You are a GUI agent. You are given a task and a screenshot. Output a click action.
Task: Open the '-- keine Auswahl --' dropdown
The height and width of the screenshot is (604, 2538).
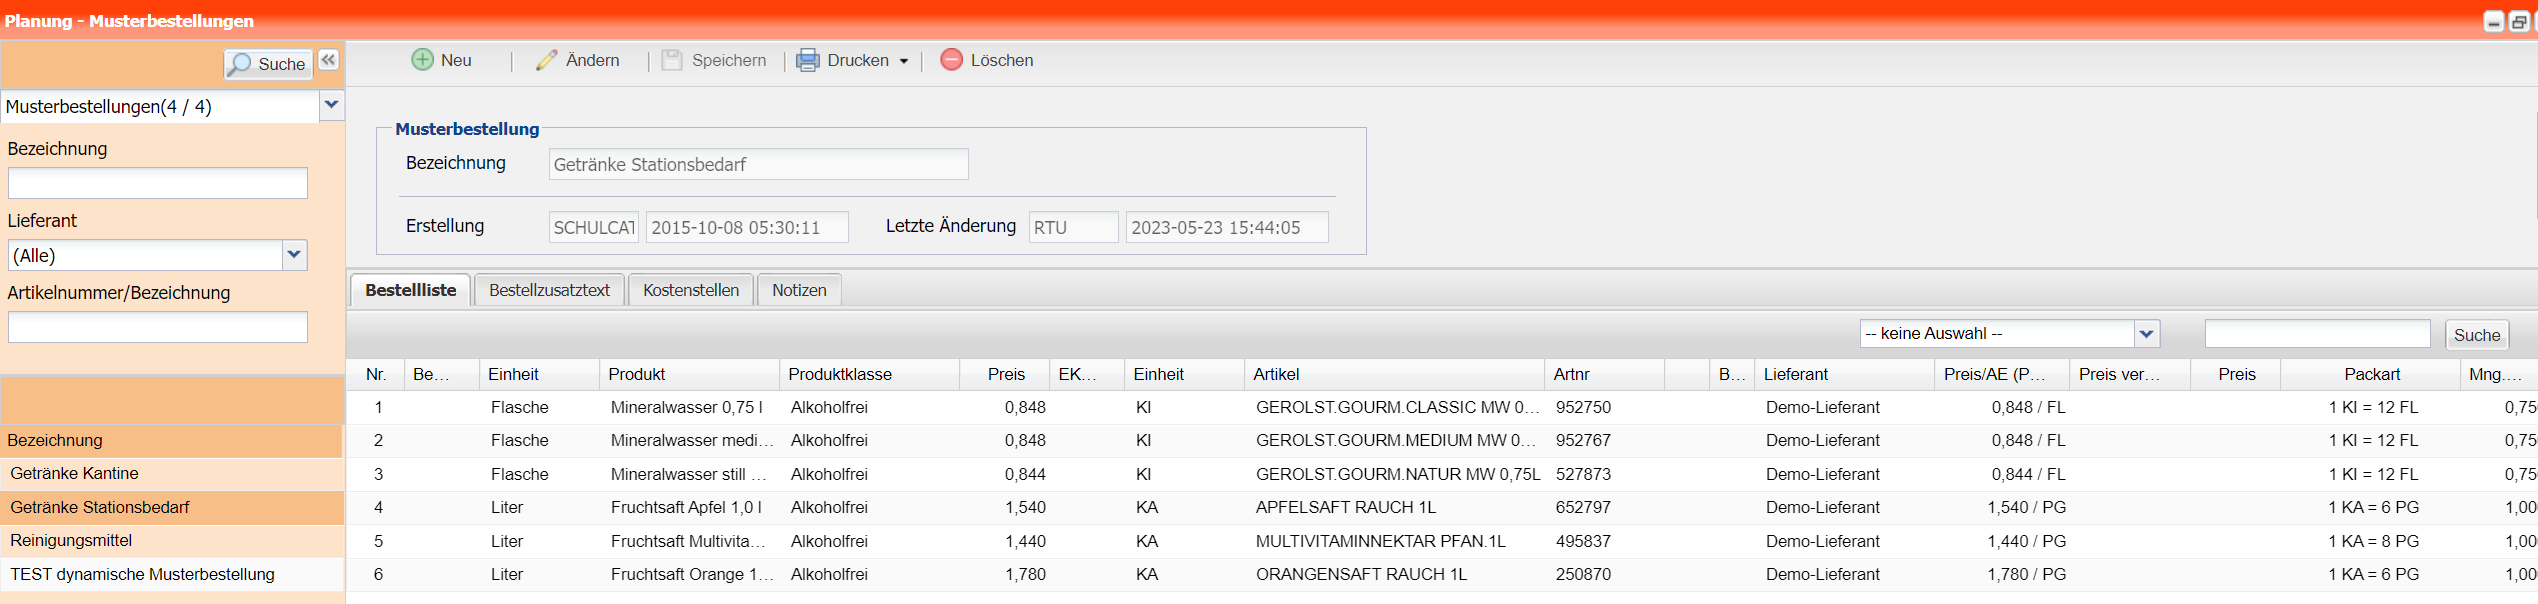tap(2146, 334)
